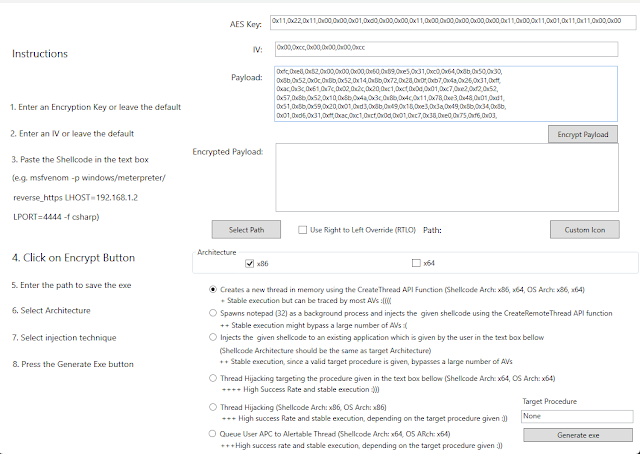Viewport: 640px width, 454px height.
Task: Select the CreateThread API Function radio option
Action: [x=213, y=289]
